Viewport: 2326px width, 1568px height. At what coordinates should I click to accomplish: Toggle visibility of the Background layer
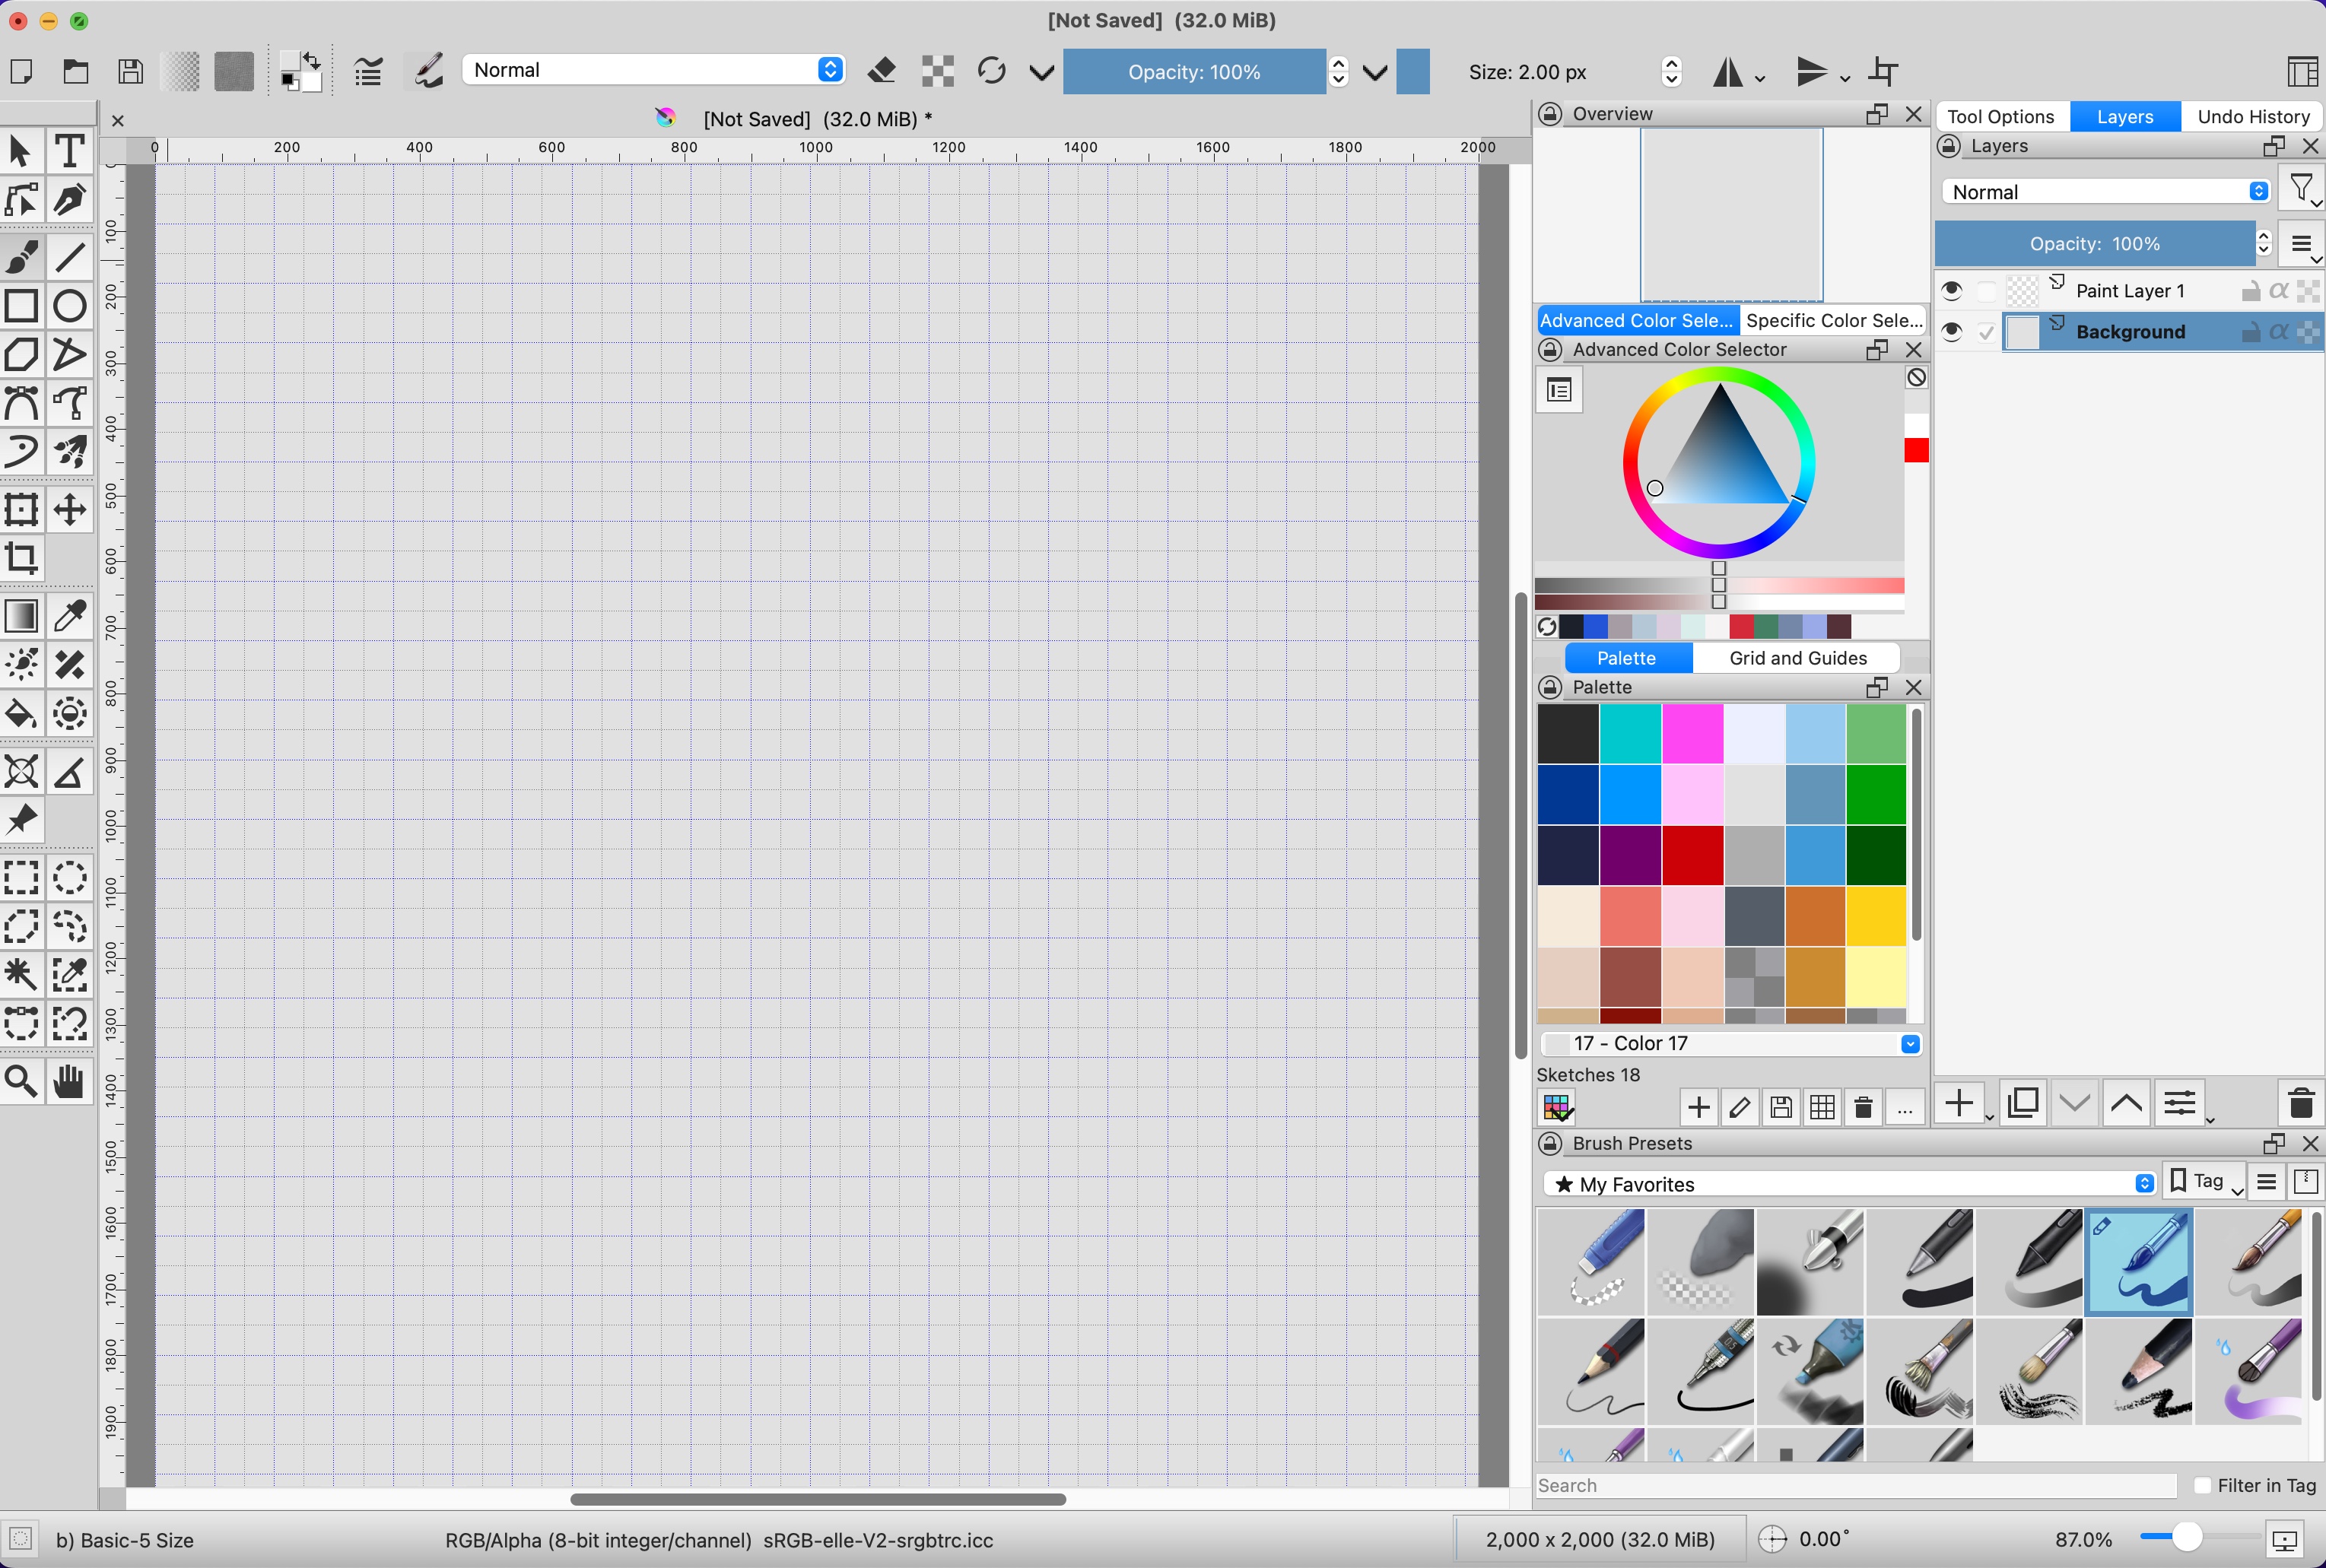coord(1952,331)
